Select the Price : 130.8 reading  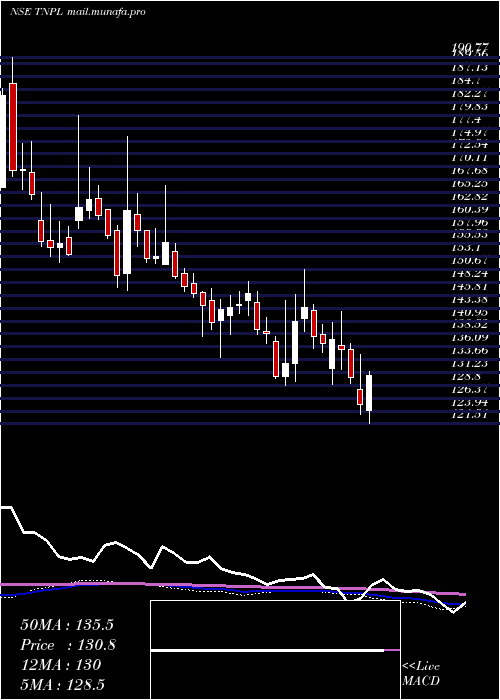pyautogui.click(x=68, y=645)
